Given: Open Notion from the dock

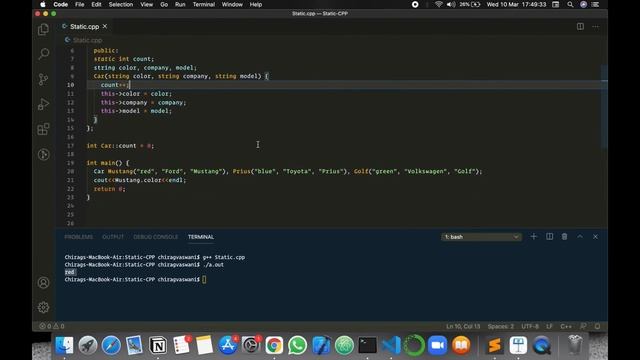Looking at the screenshot, I should (158, 345).
